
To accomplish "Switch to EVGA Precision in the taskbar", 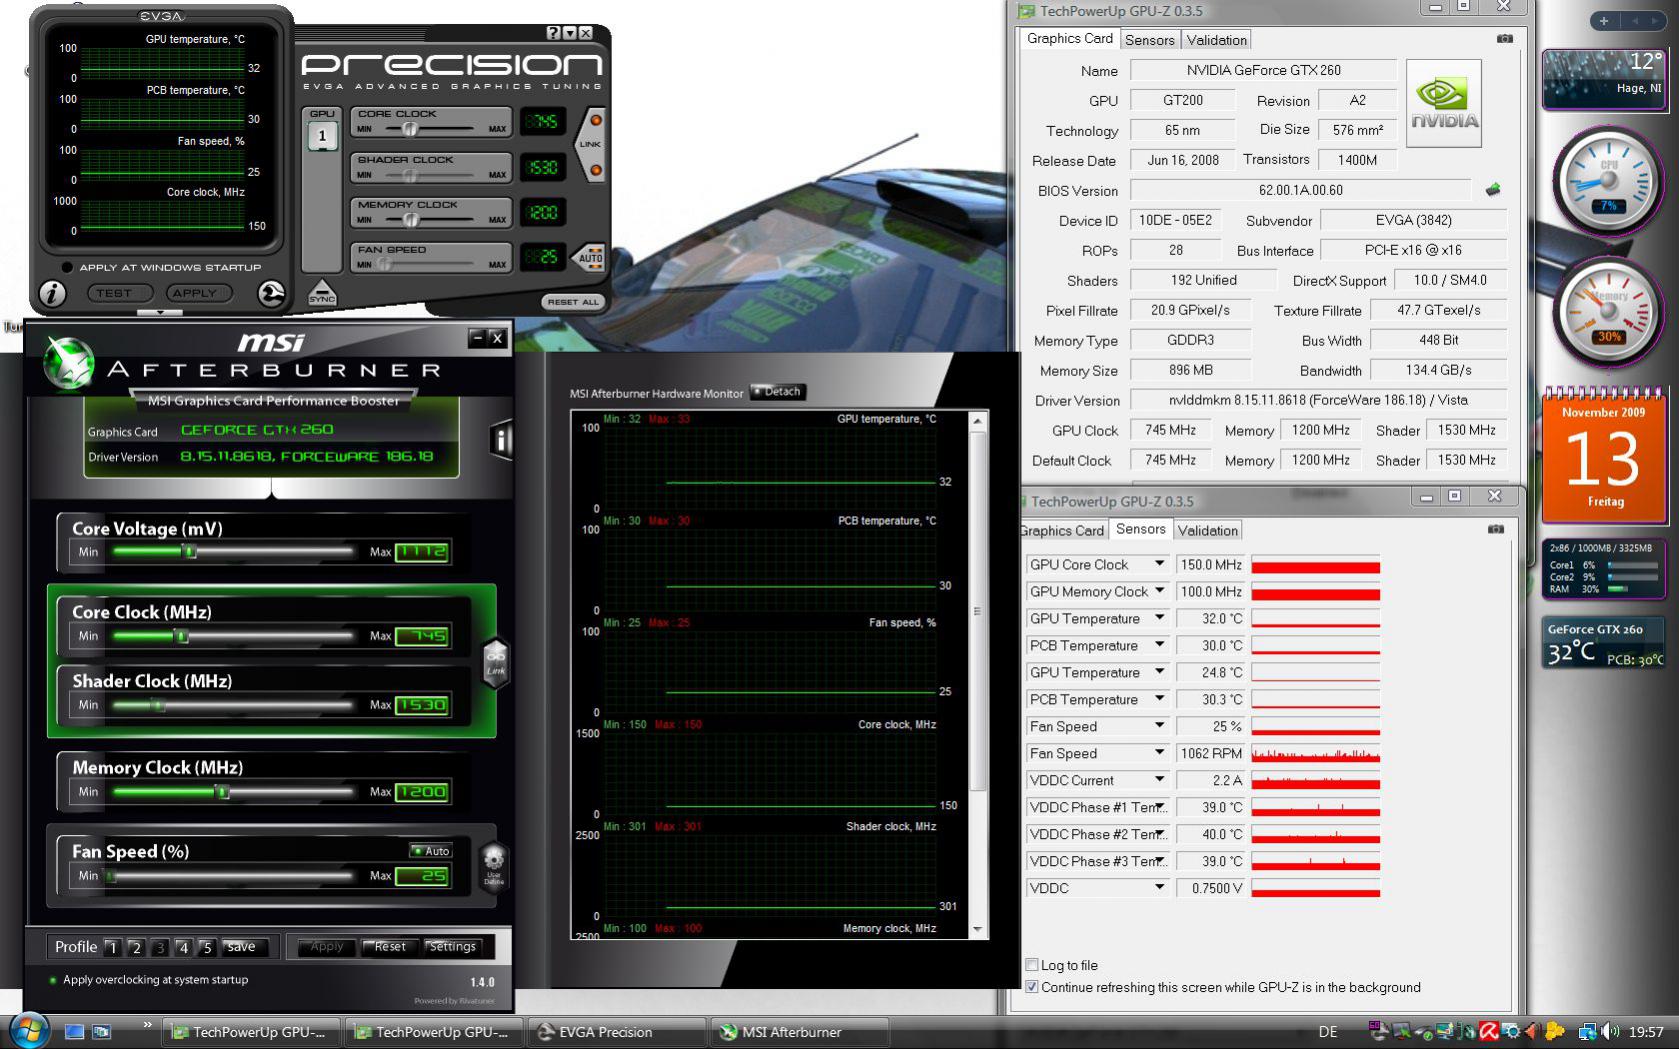I will (x=617, y=1032).
